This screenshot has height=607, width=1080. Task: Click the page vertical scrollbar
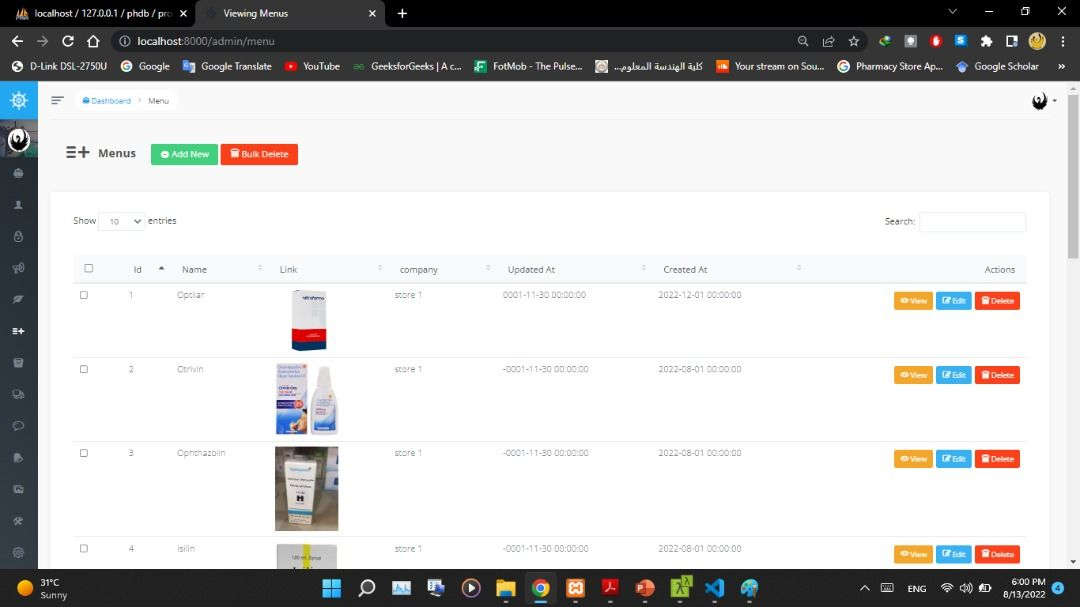click(1073, 176)
